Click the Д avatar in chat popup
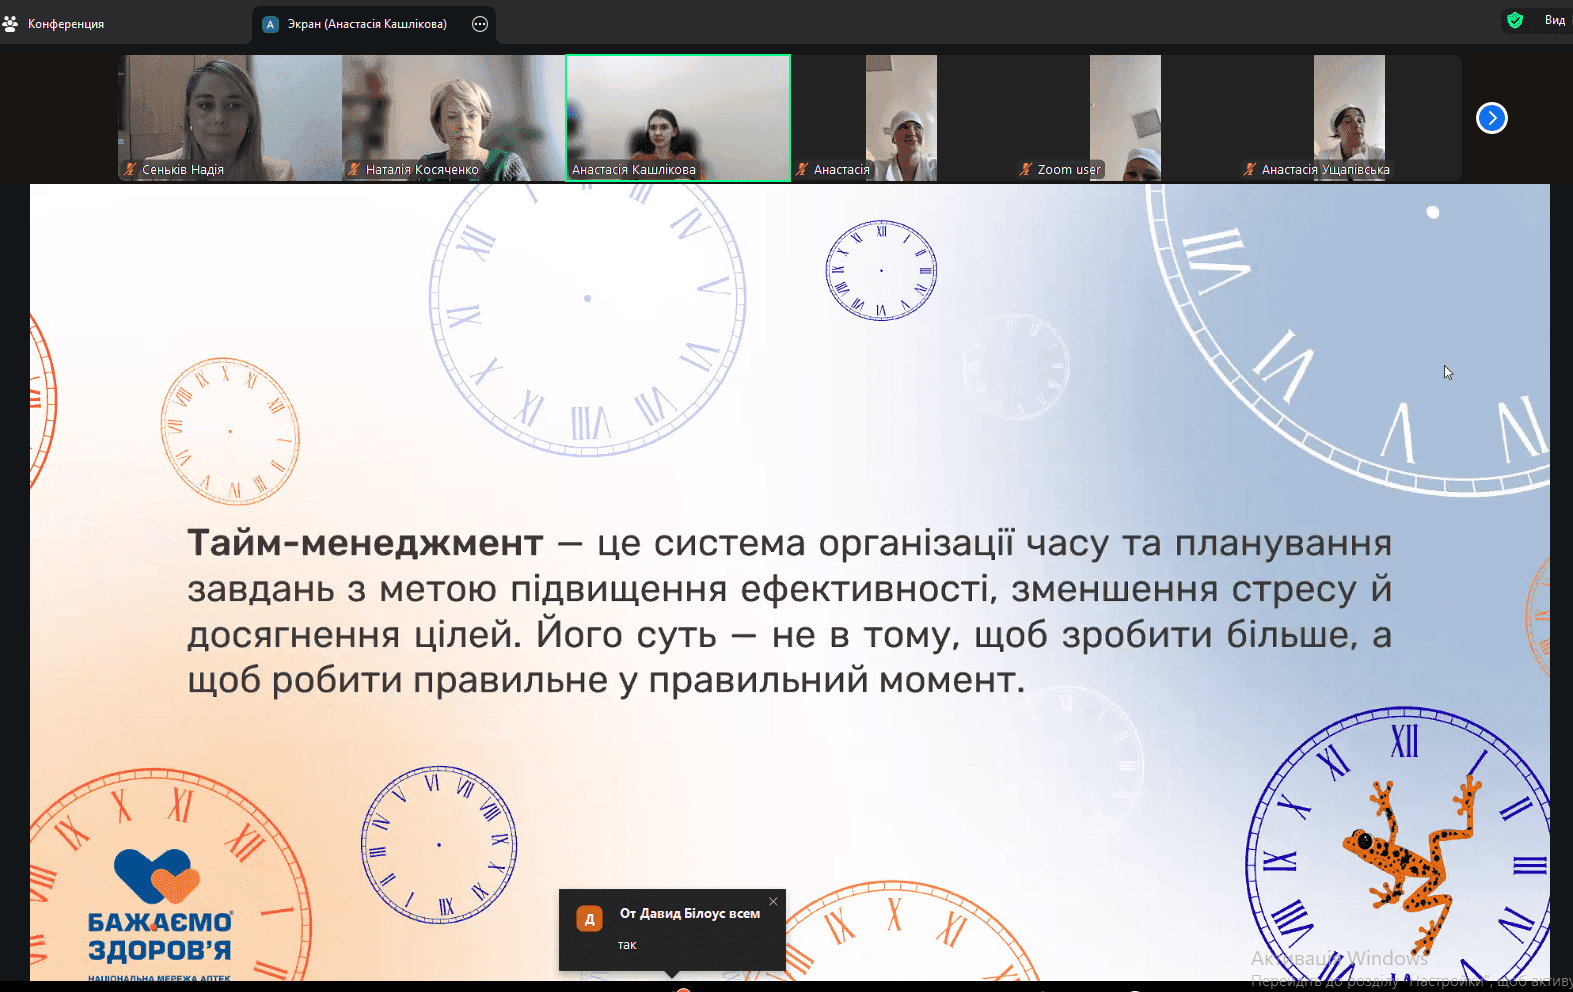This screenshot has height=992, width=1573. 590,919
